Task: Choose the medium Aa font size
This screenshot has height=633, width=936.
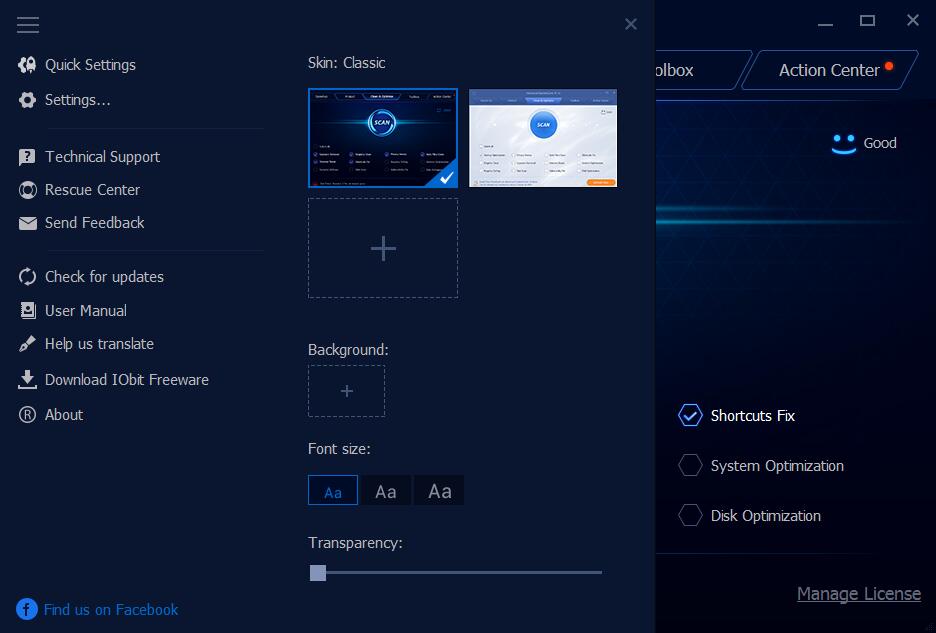Action: (386, 490)
